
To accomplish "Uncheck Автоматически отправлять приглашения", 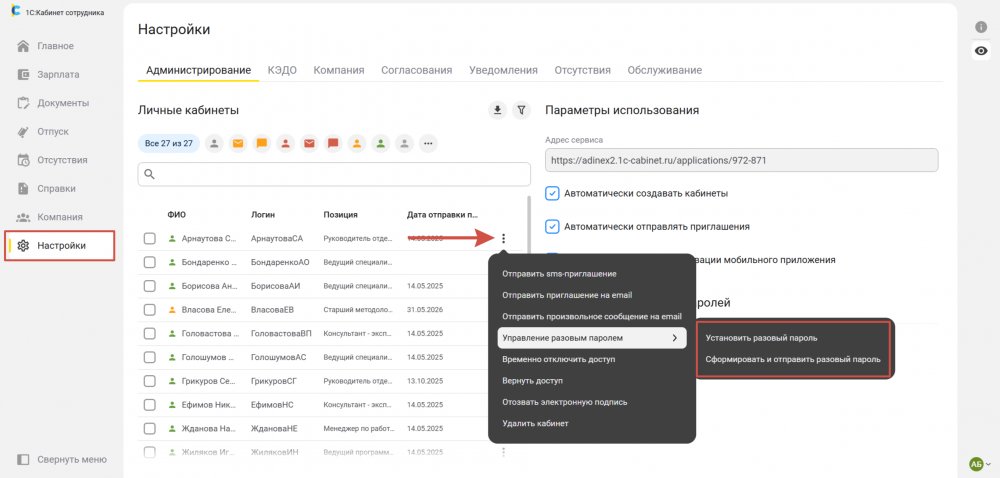I will click(x=552, y=226).
